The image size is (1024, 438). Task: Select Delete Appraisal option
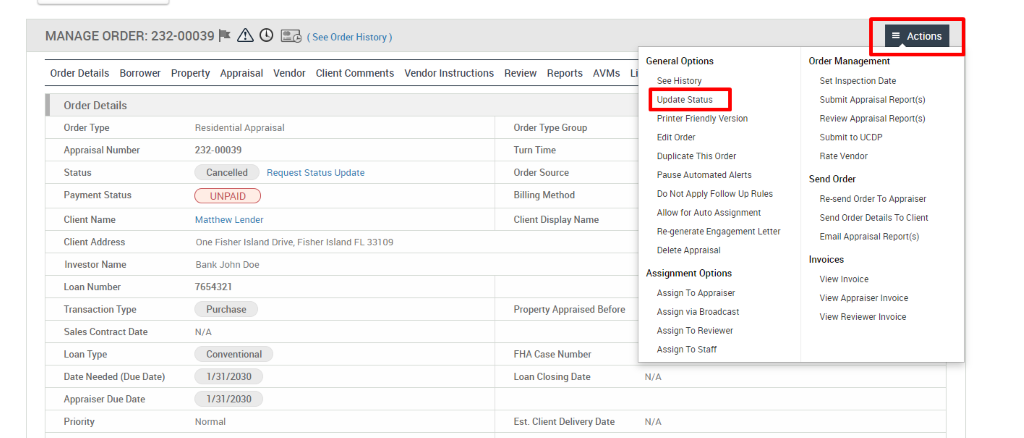[x=688, y=250]
